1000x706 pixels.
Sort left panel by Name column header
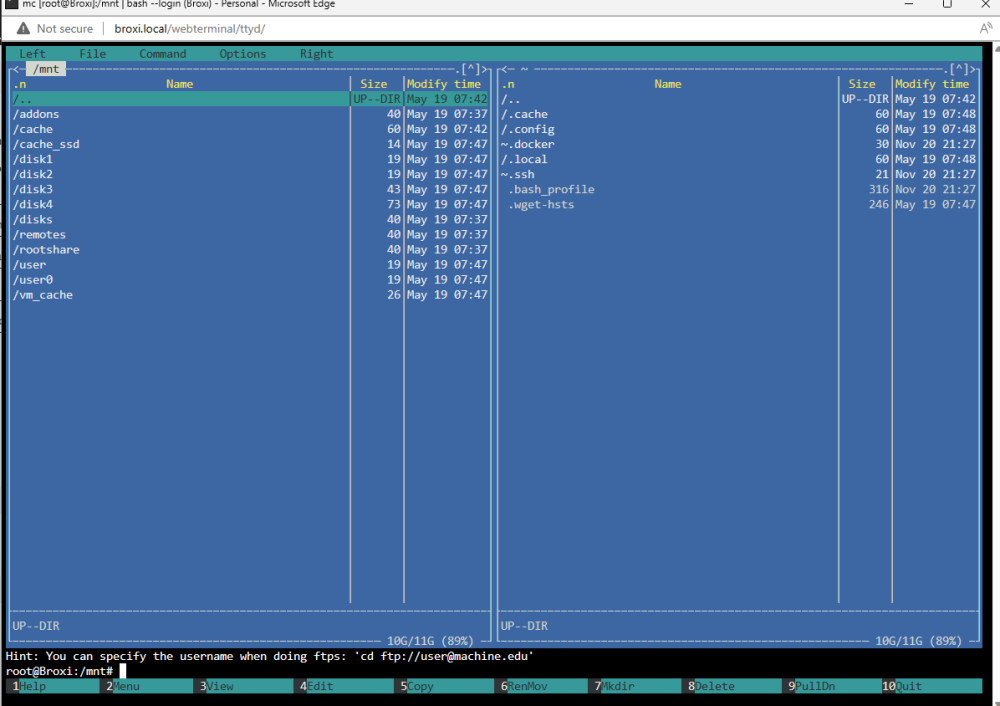[x=180, y=84]
